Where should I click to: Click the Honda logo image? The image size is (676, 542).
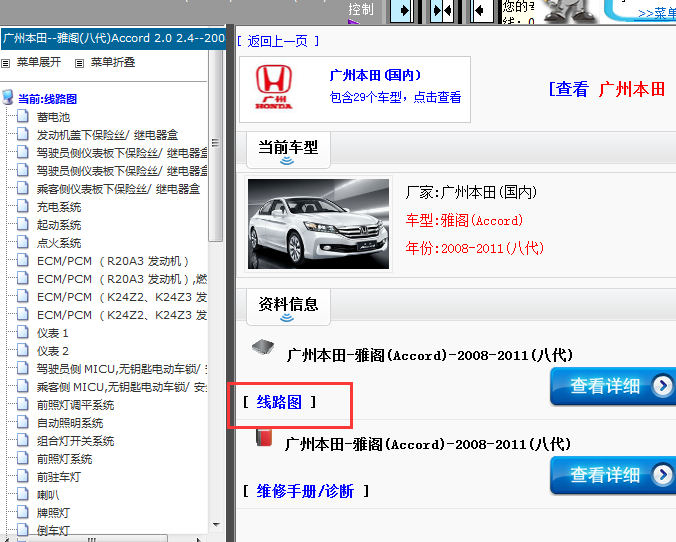(274, 88)
